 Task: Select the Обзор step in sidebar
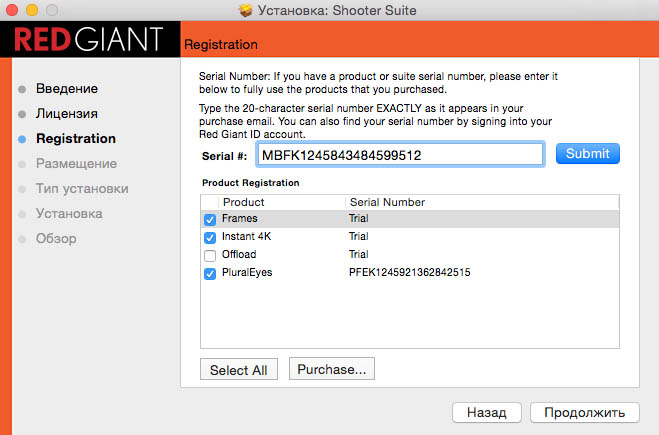(56, 239)
